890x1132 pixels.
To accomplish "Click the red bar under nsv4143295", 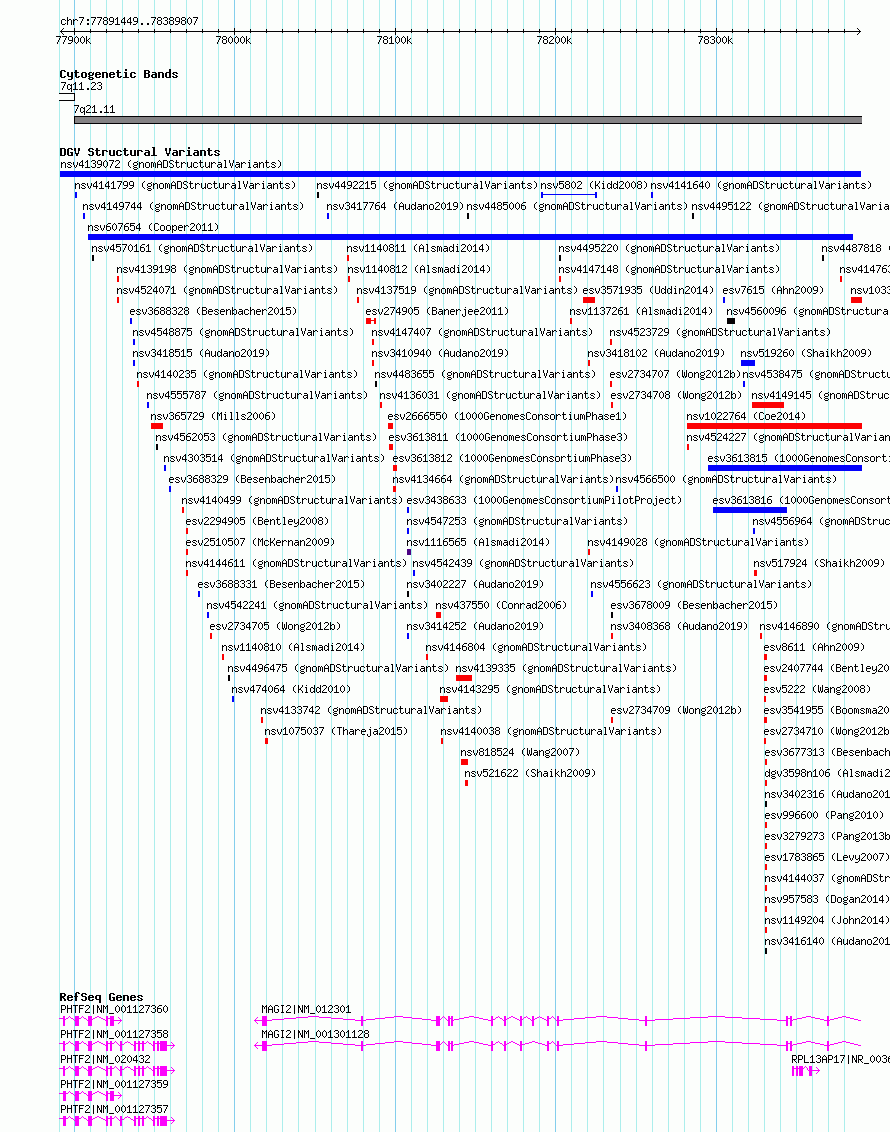I will (x=444, y=699).
